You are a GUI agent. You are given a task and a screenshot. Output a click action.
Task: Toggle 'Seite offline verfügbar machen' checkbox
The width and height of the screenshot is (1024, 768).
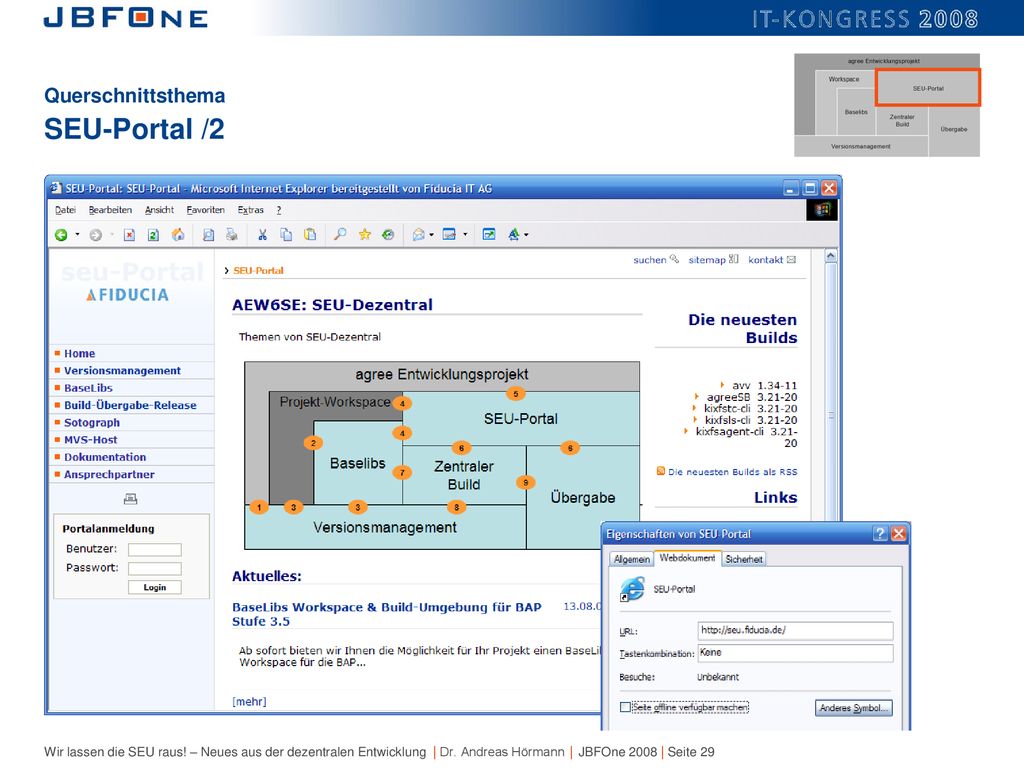pyautogui.click(x=625, y=707)
